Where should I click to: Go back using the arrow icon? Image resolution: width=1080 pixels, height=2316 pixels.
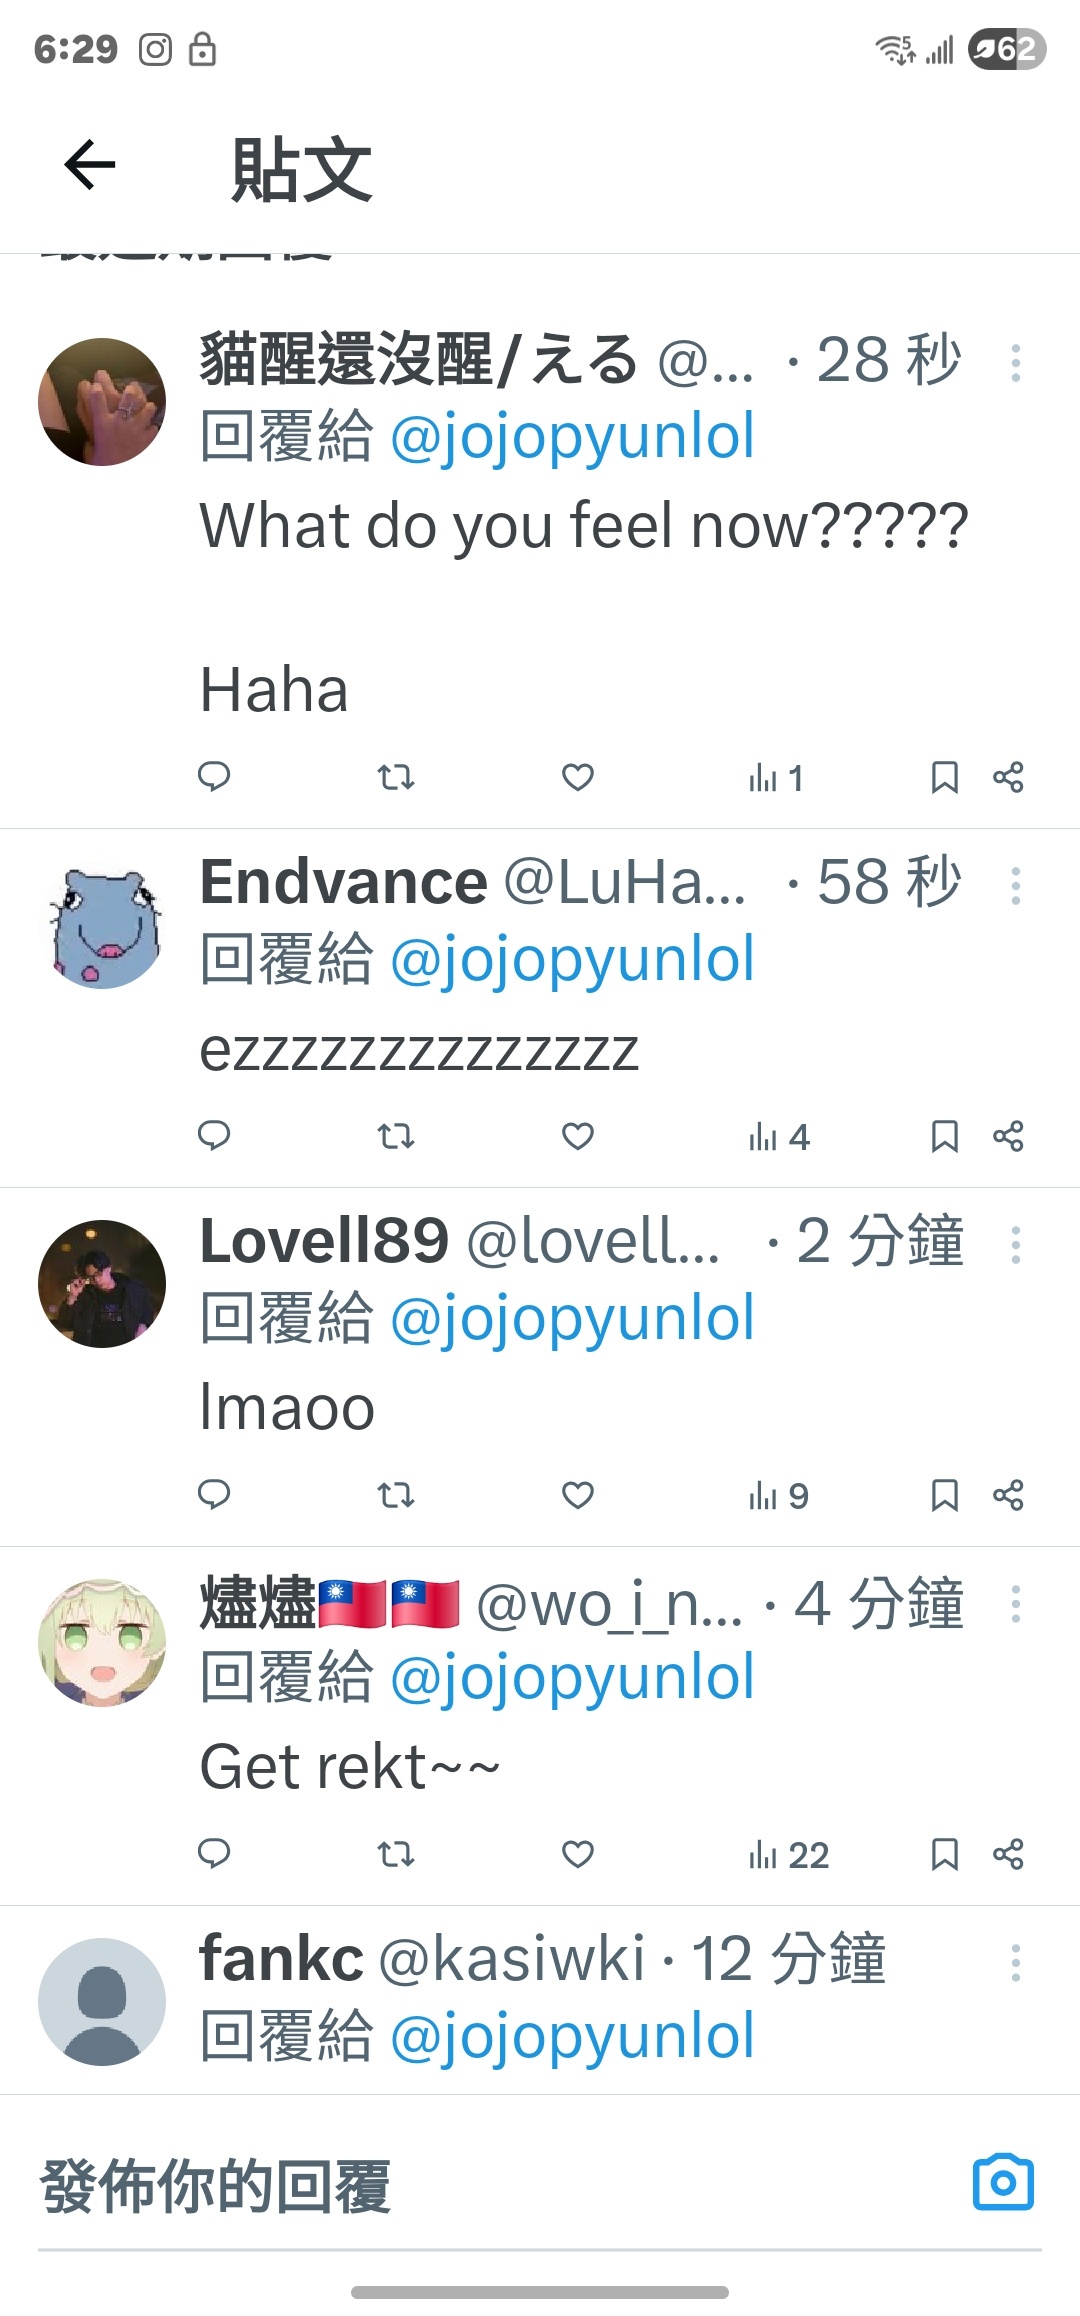tap(90, 165)
